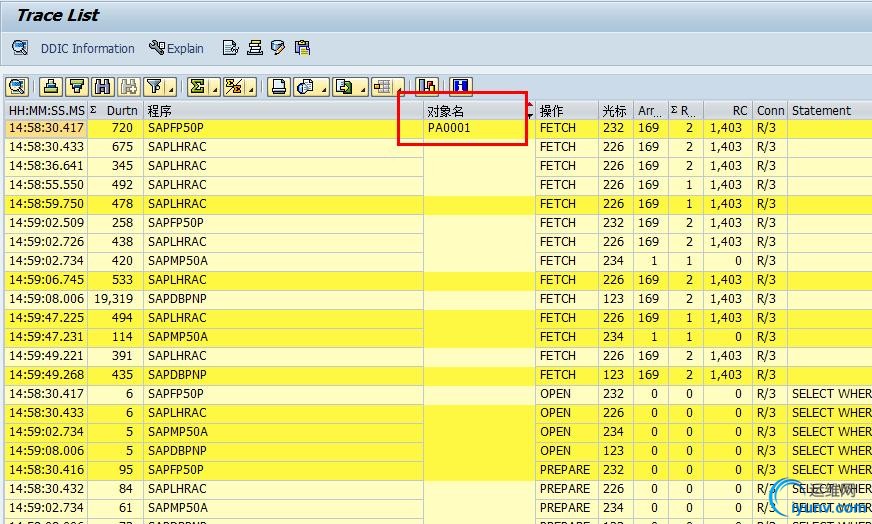This screenshot has width=872, height=524.
Task: Click the time cell 14:59:47.225
Action: (x=47, y=318)
